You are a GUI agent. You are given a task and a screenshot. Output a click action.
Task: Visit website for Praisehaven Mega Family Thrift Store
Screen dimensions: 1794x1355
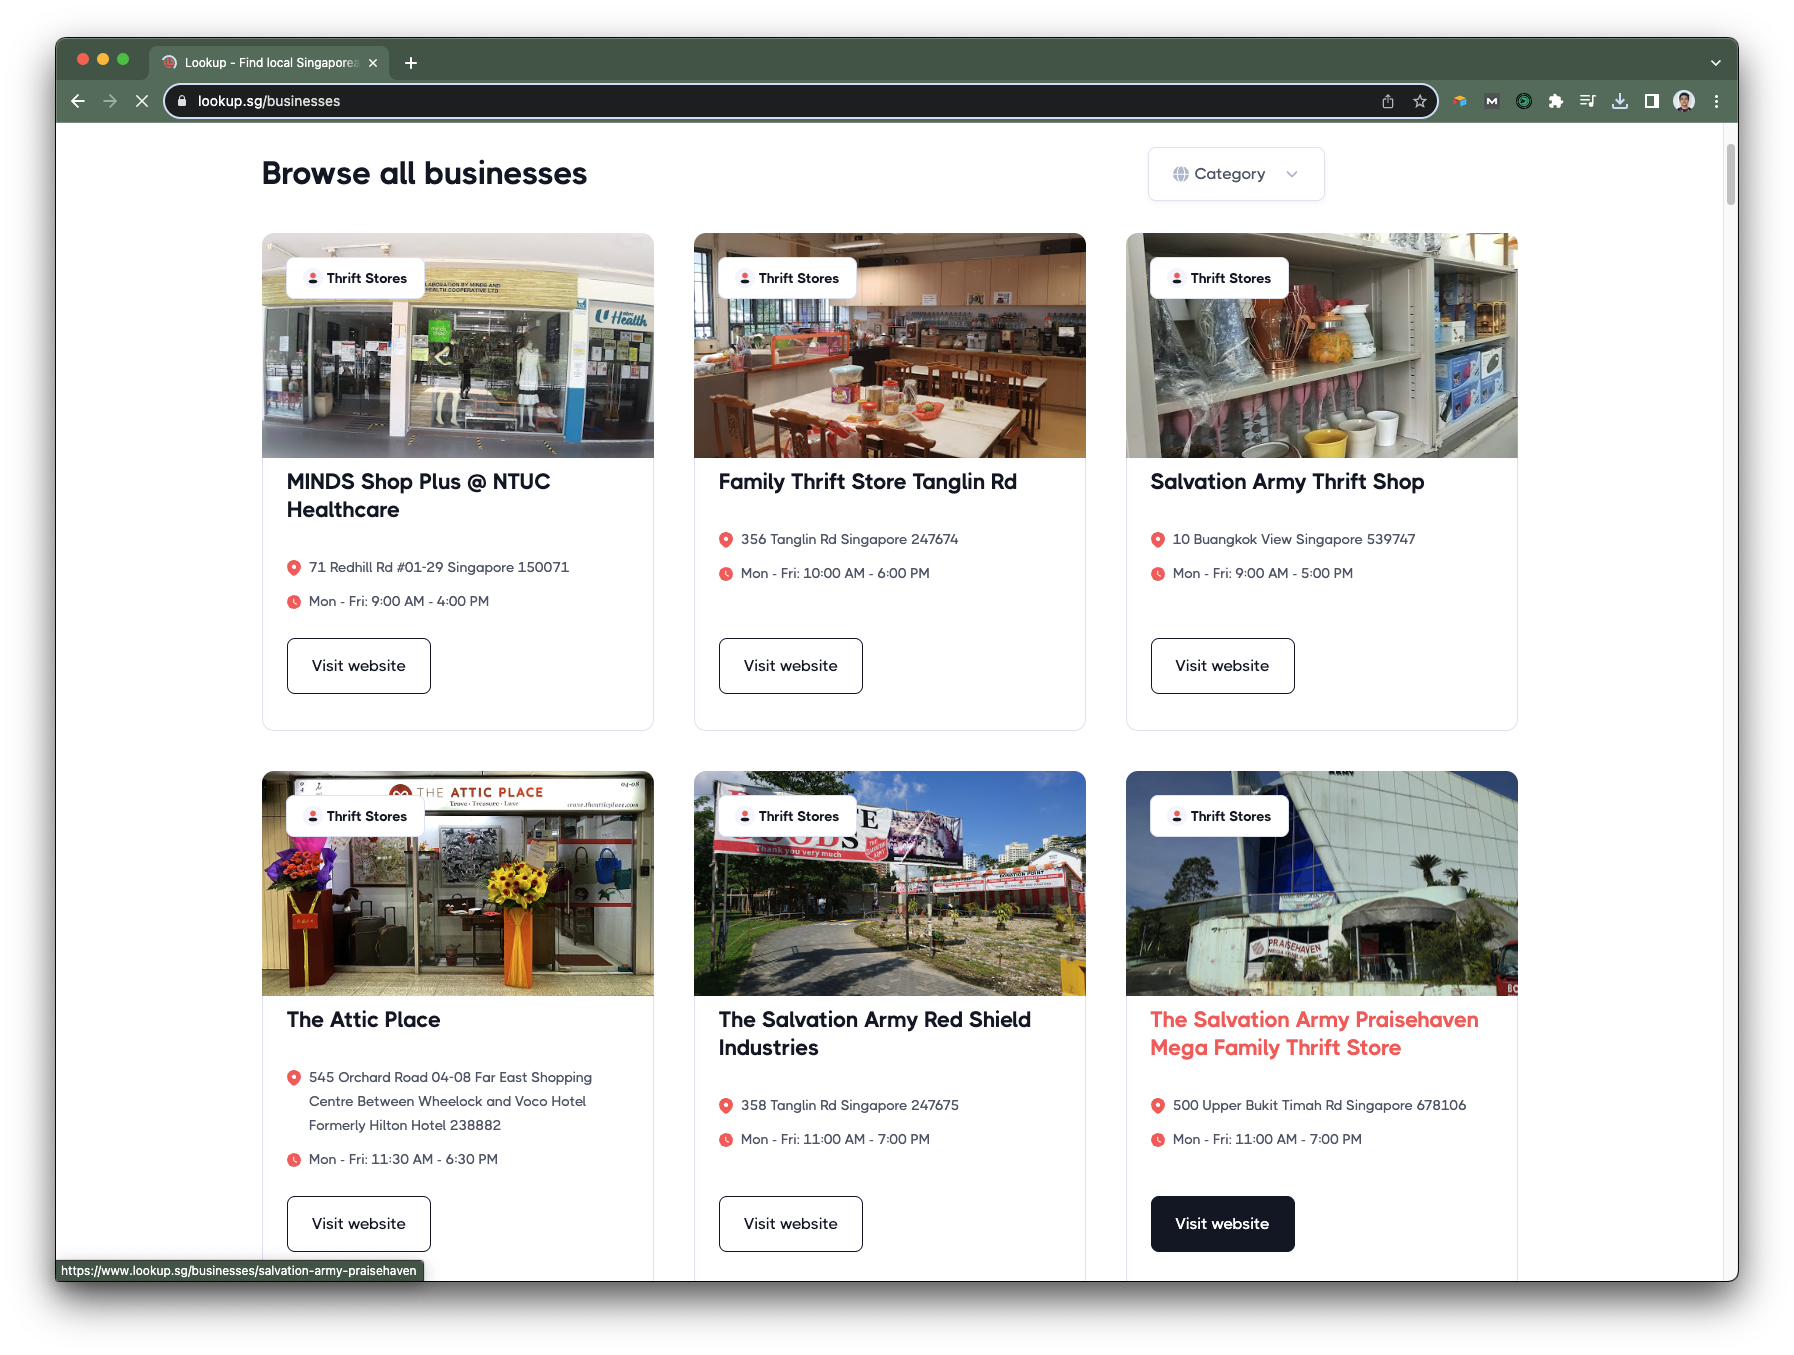pos(1223,1224)
